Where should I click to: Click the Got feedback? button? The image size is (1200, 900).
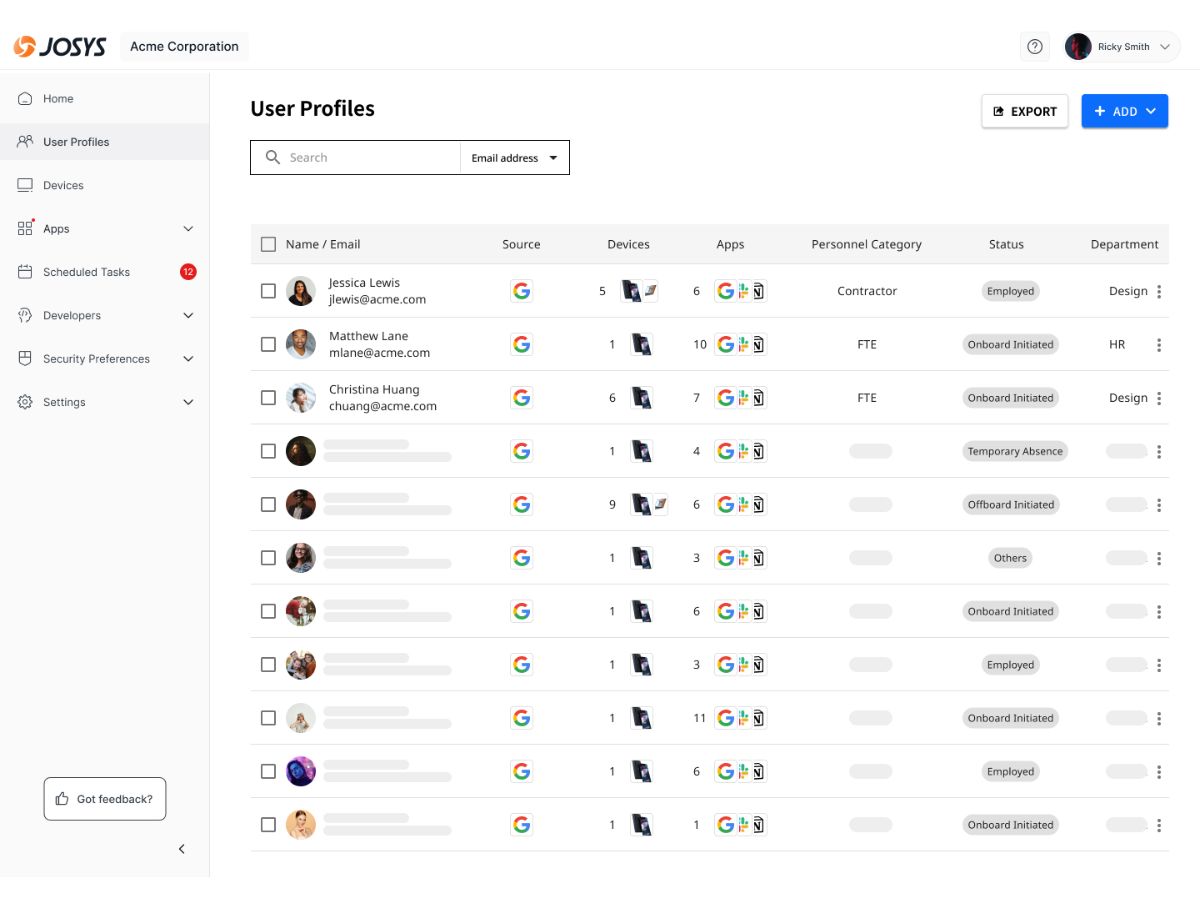(x=105, y=799)
